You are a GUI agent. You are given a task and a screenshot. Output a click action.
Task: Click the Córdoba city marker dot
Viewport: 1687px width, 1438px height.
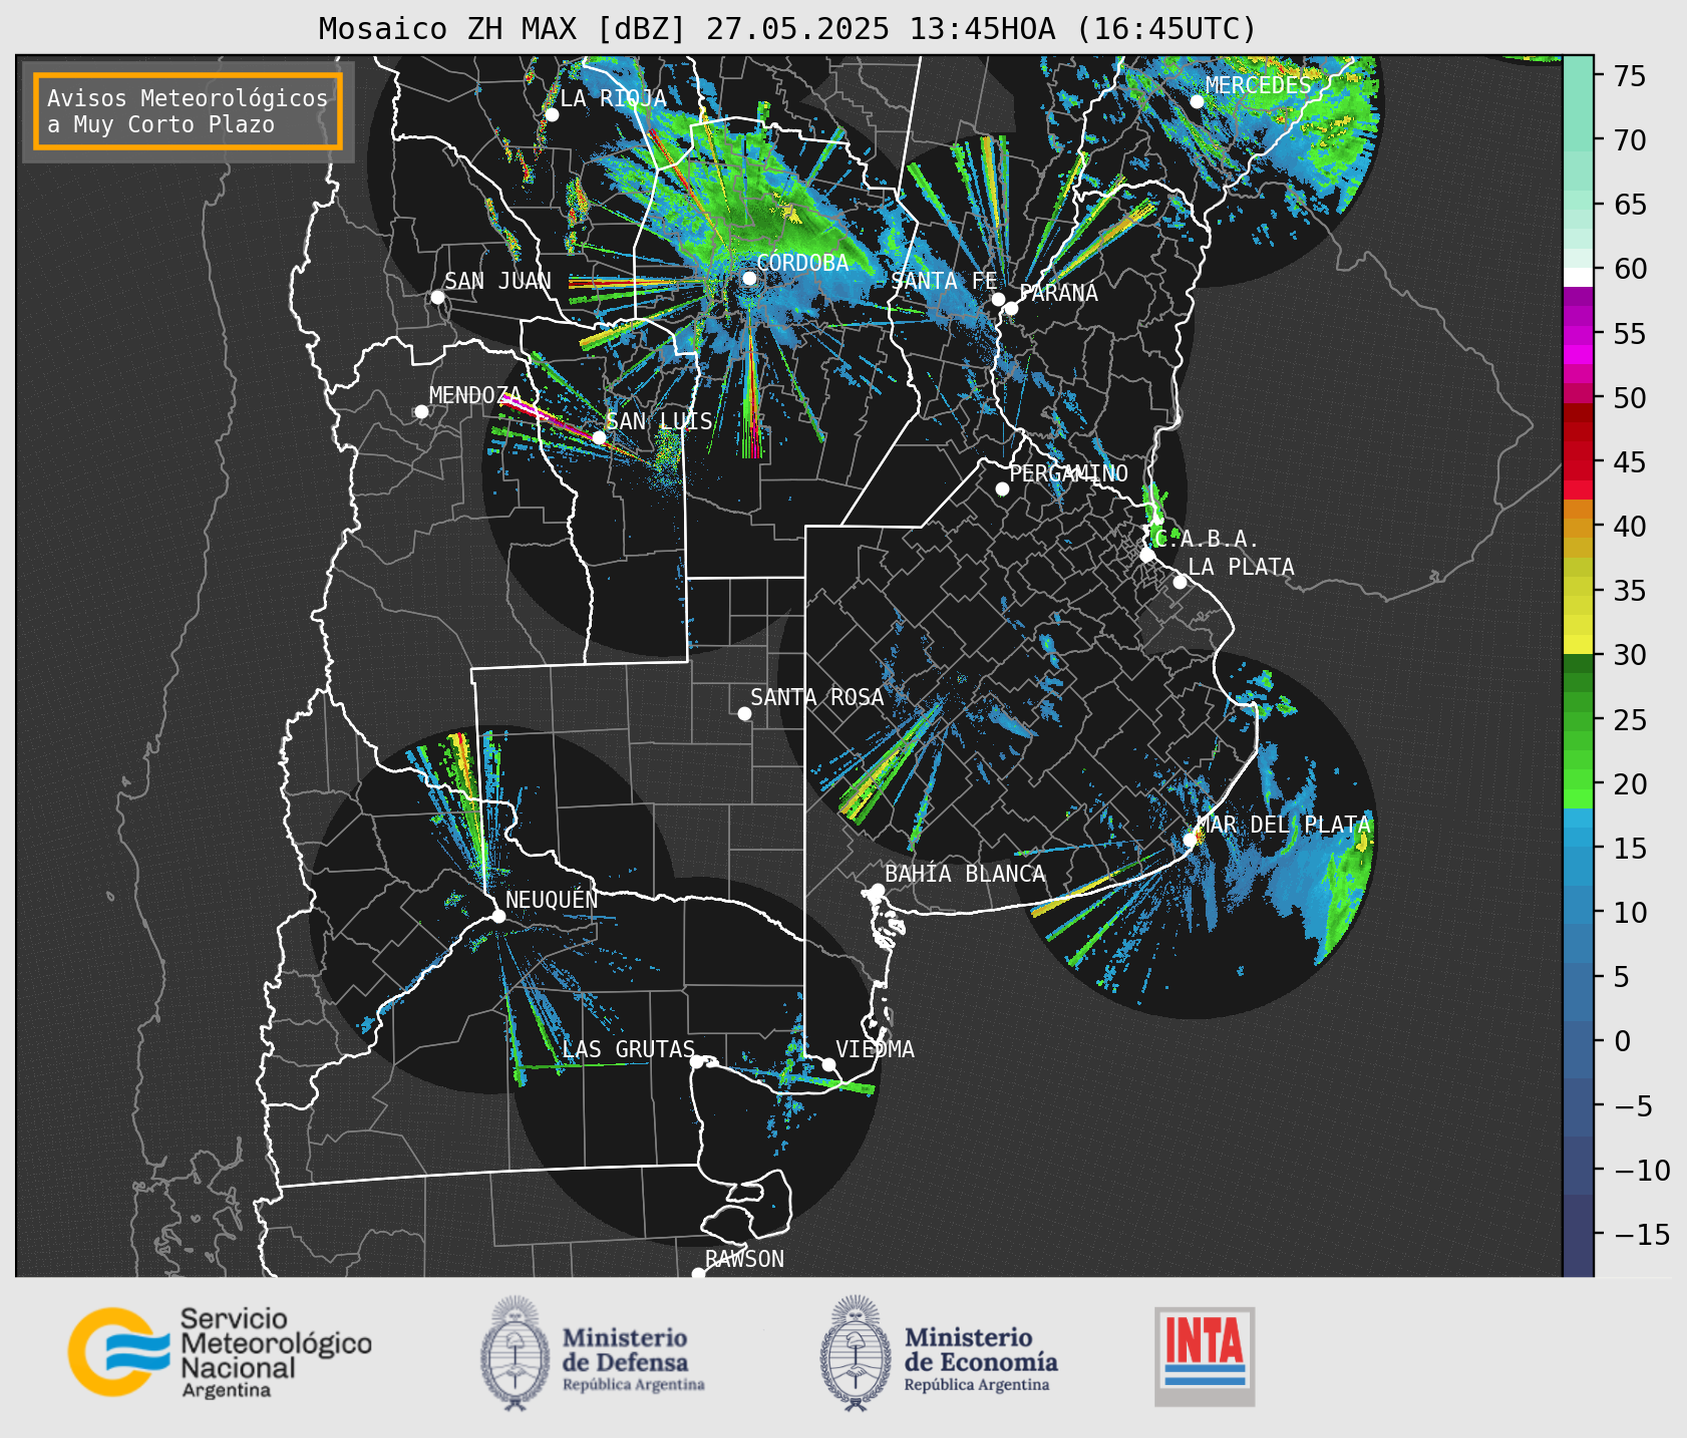coord(749,278)
